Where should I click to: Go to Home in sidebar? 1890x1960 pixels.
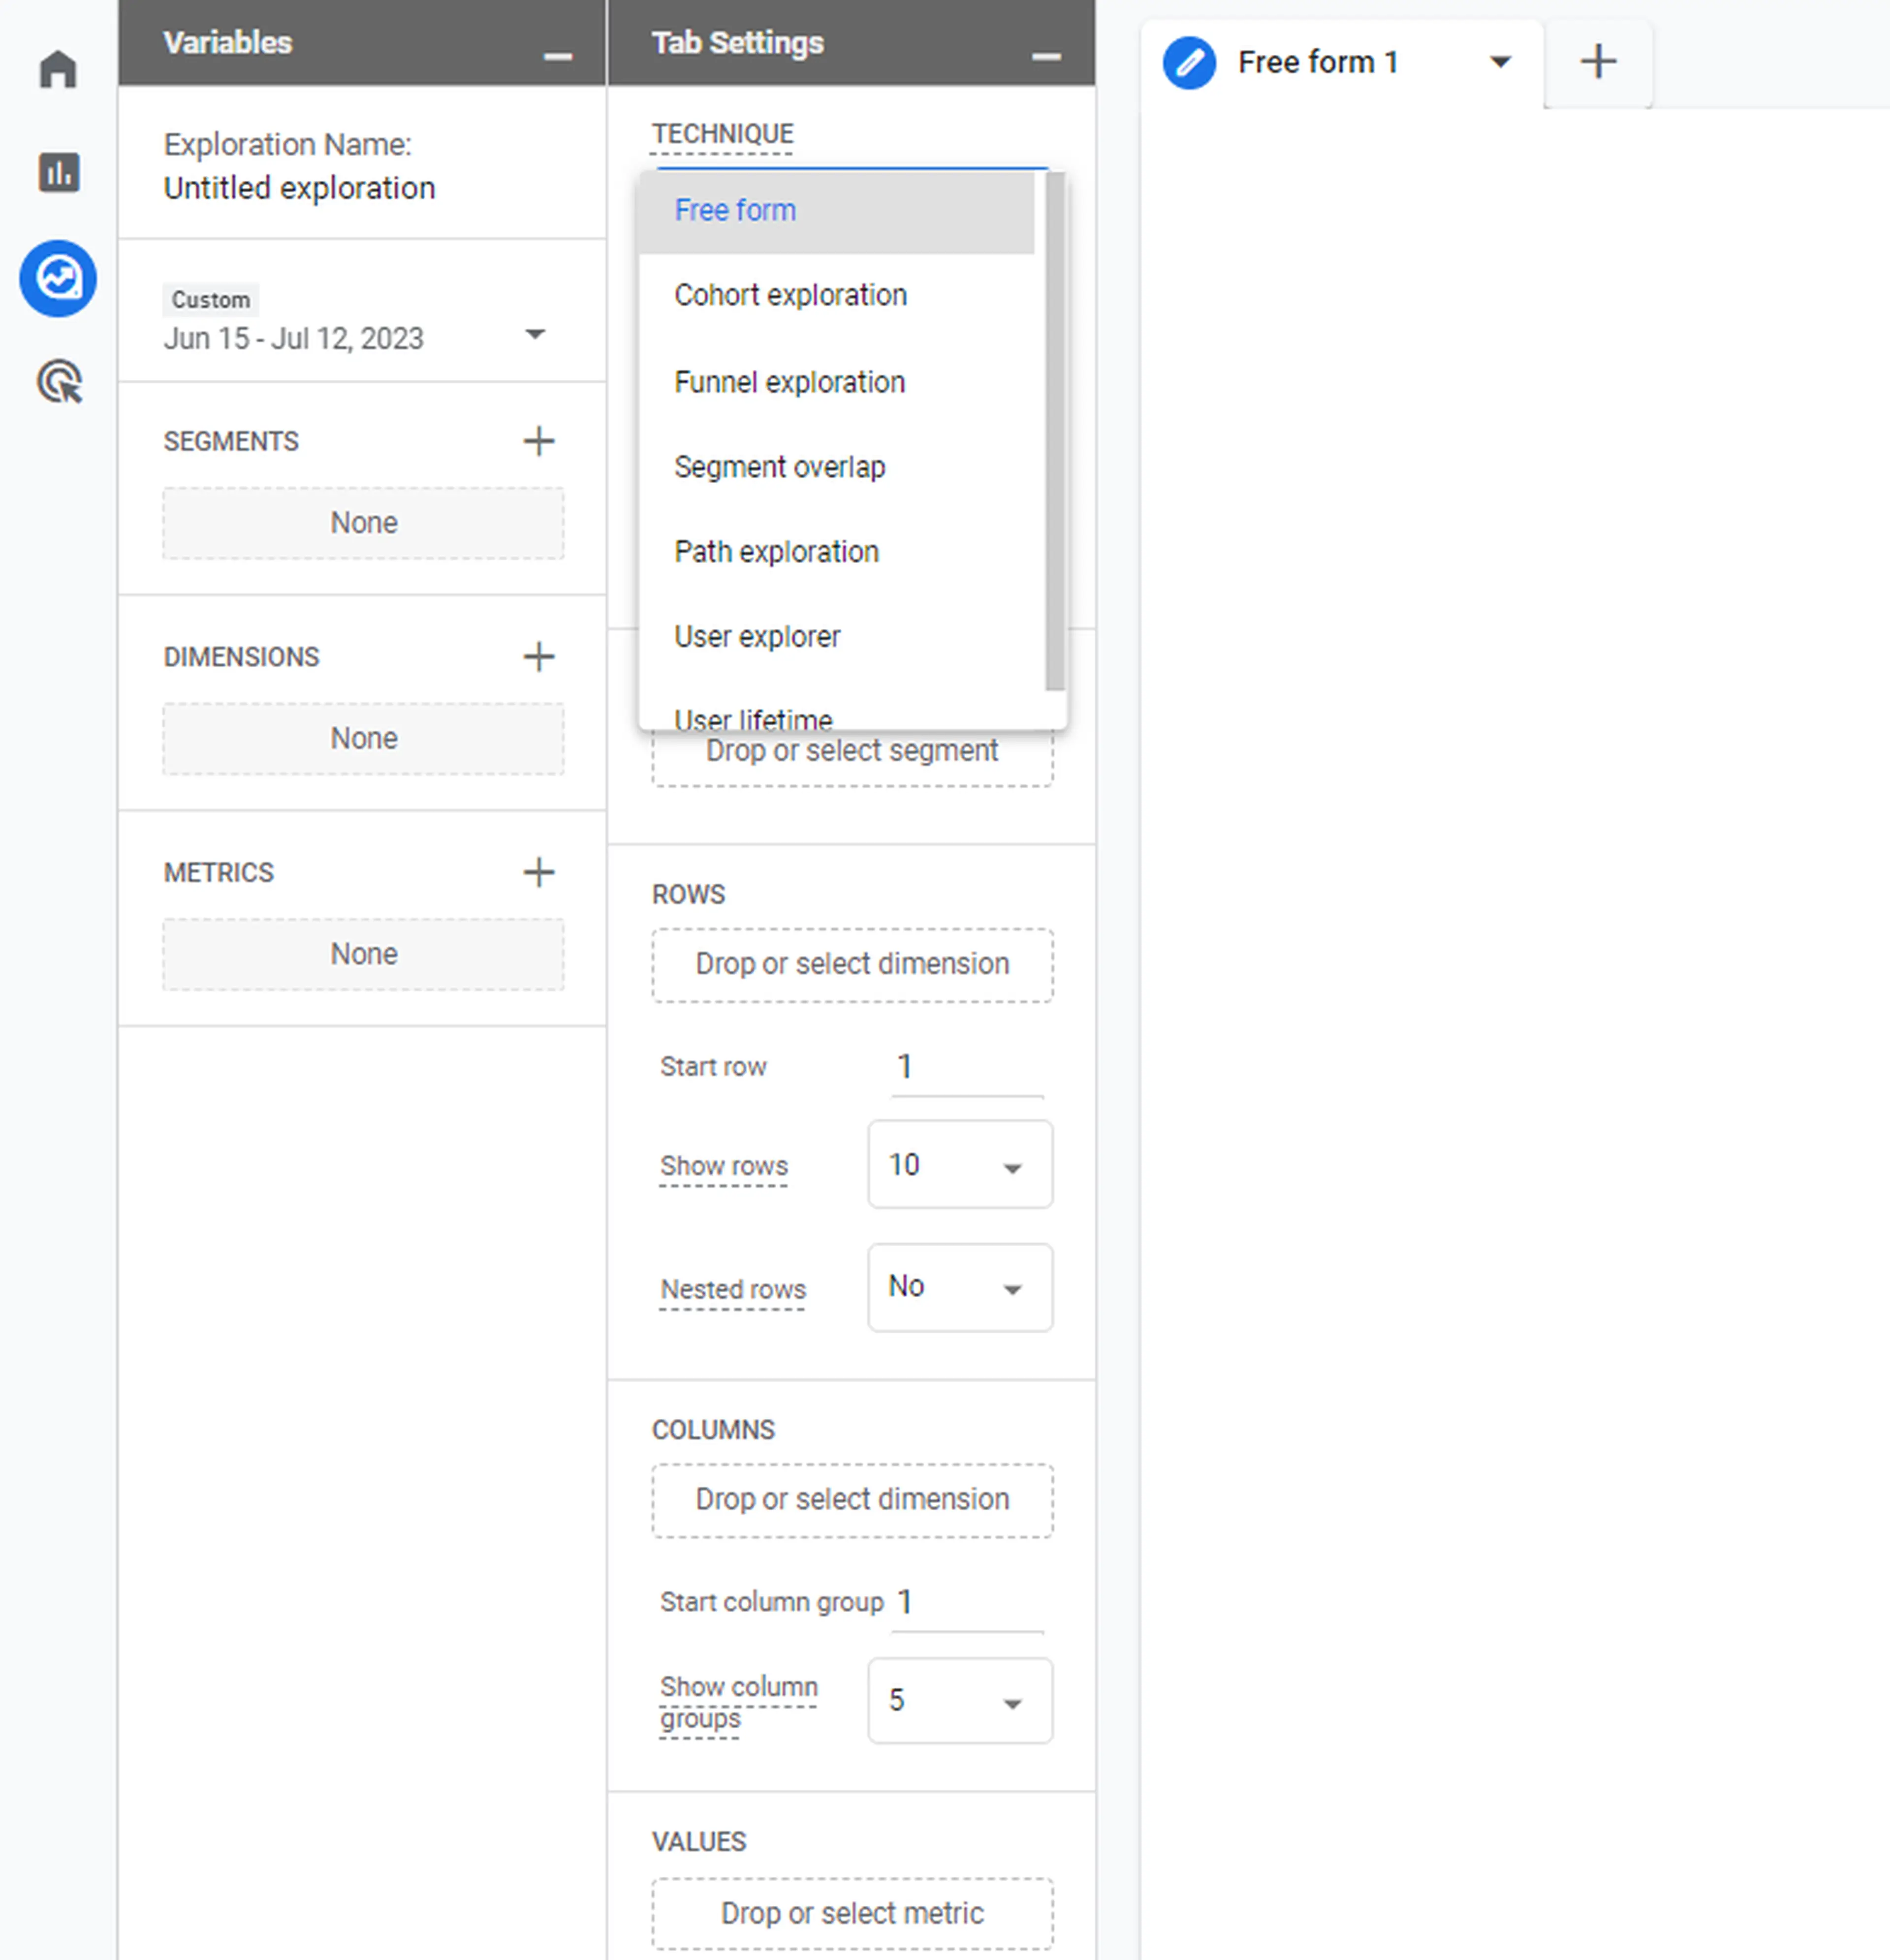pos(58,70)
